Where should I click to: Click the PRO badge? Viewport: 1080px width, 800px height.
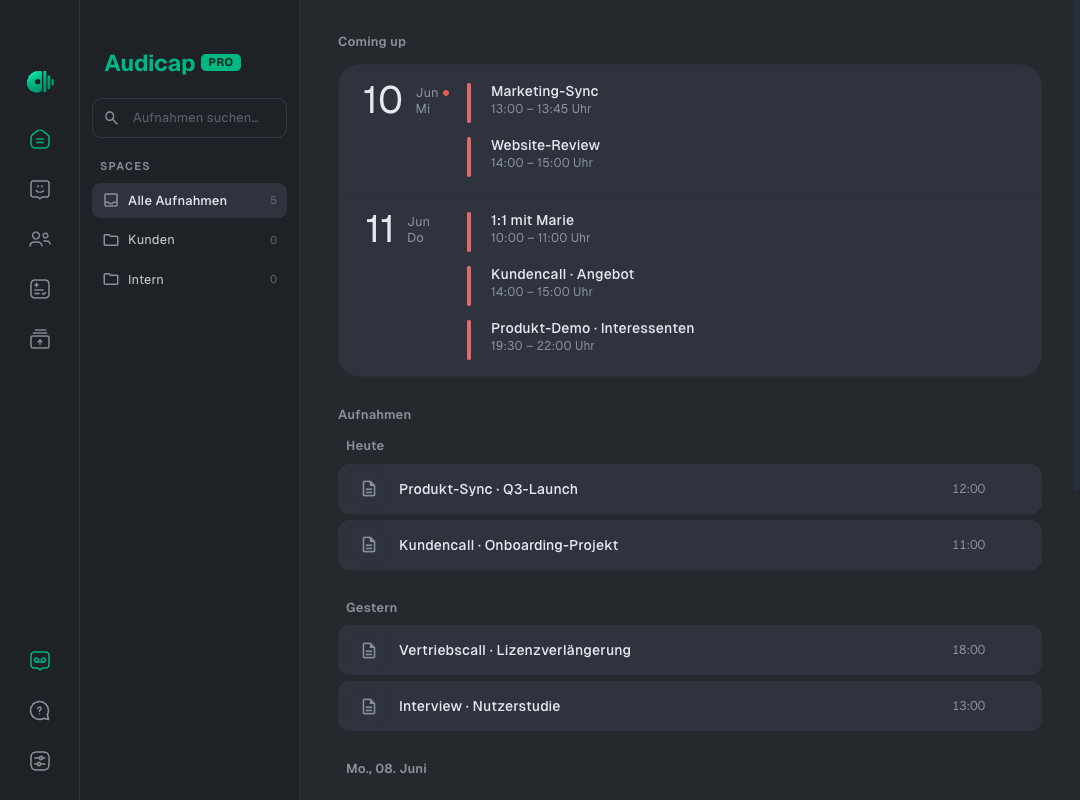(x=221, y=62)
